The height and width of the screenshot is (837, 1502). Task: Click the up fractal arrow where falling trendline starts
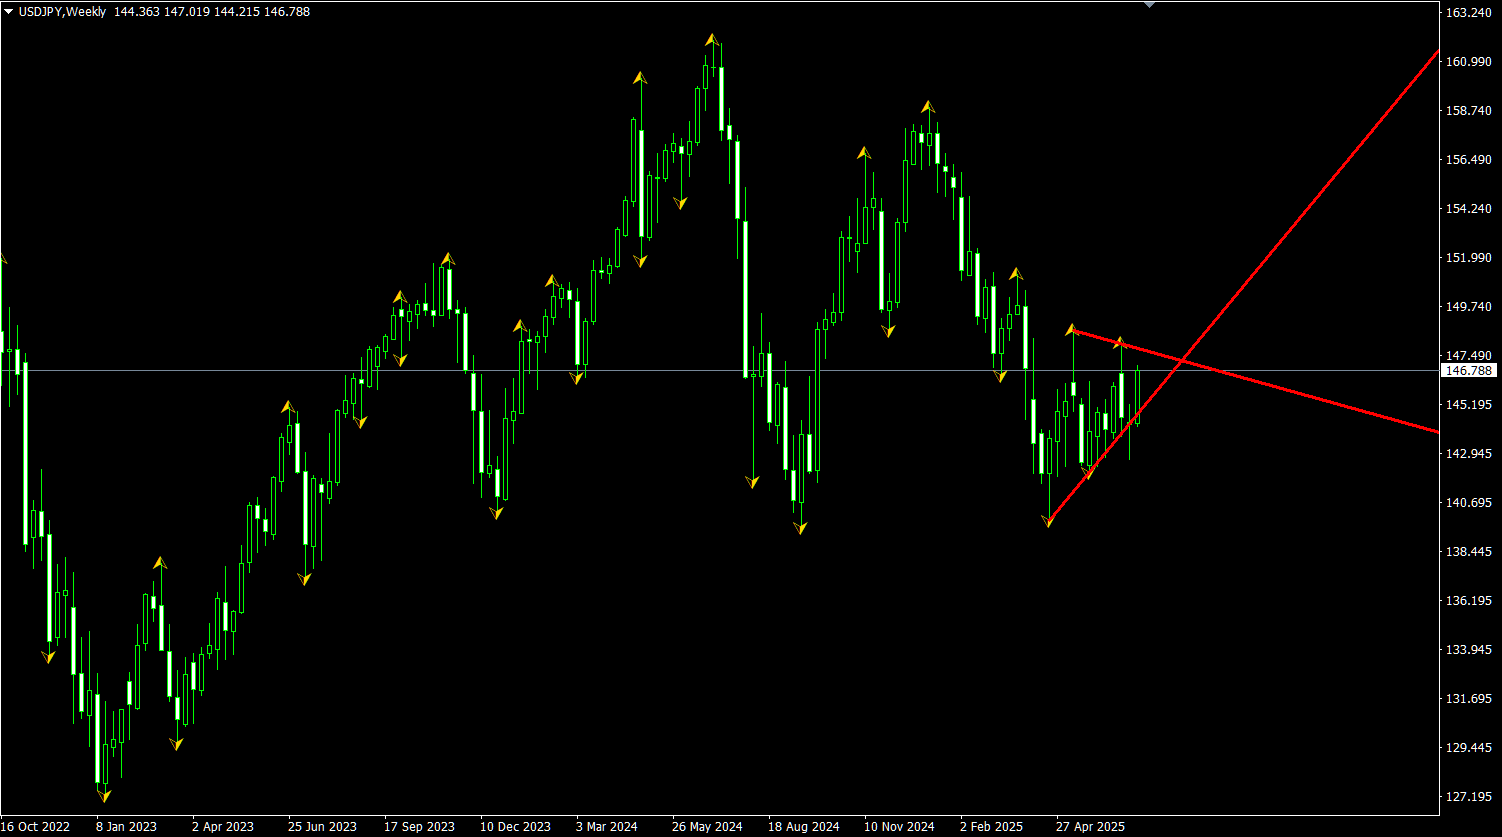[x=1071, y=328]
